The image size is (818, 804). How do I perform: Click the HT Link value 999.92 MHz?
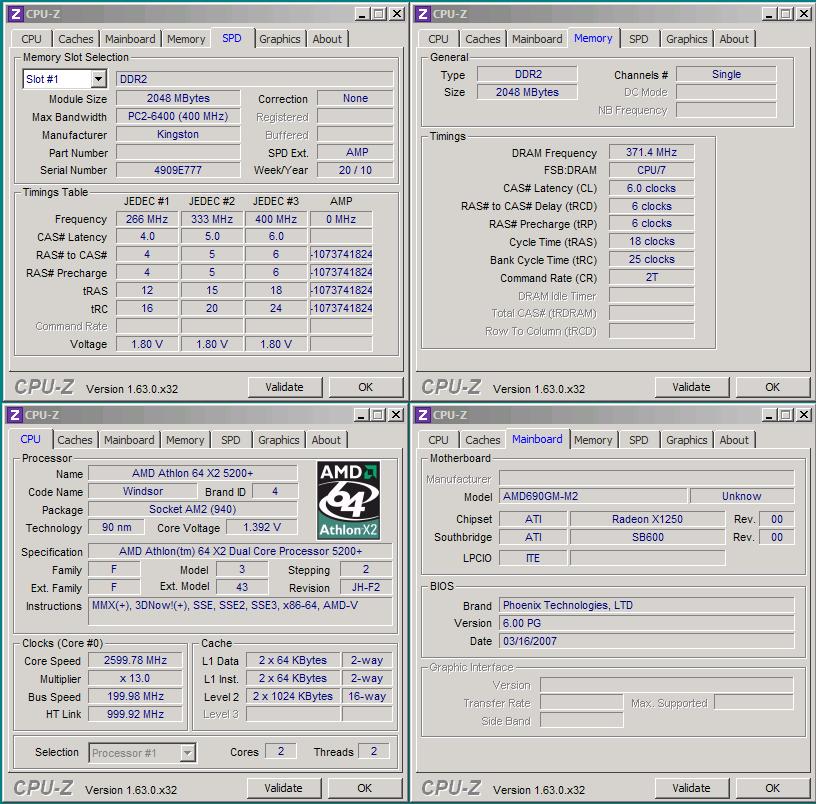point(135,714)
